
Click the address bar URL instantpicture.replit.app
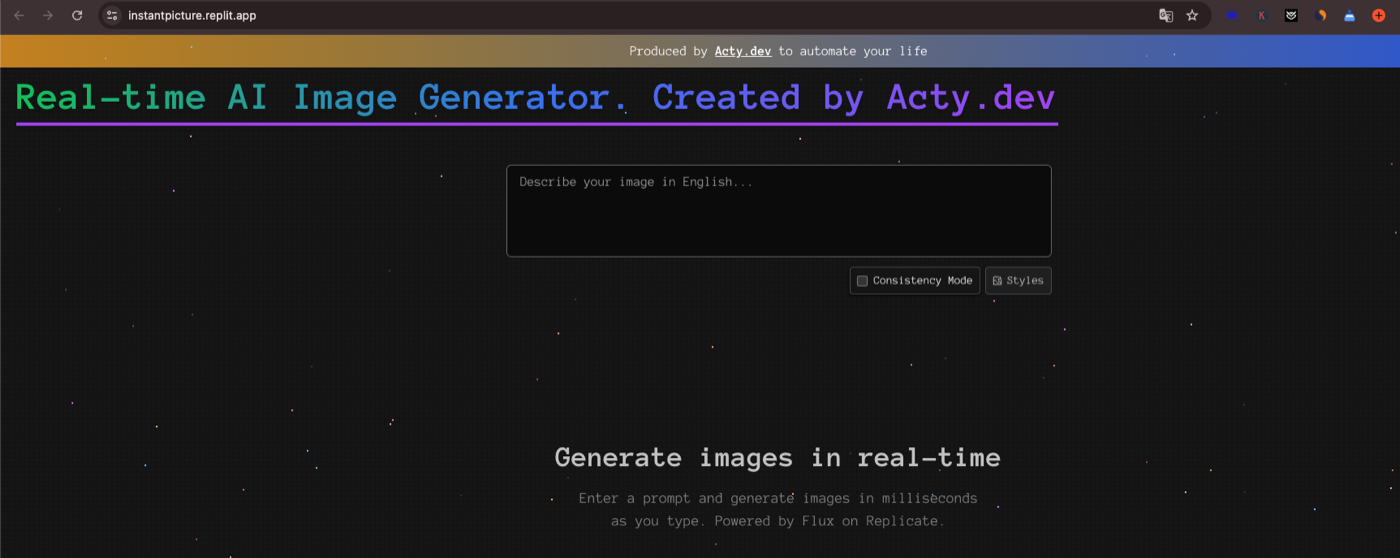(192, 15)
